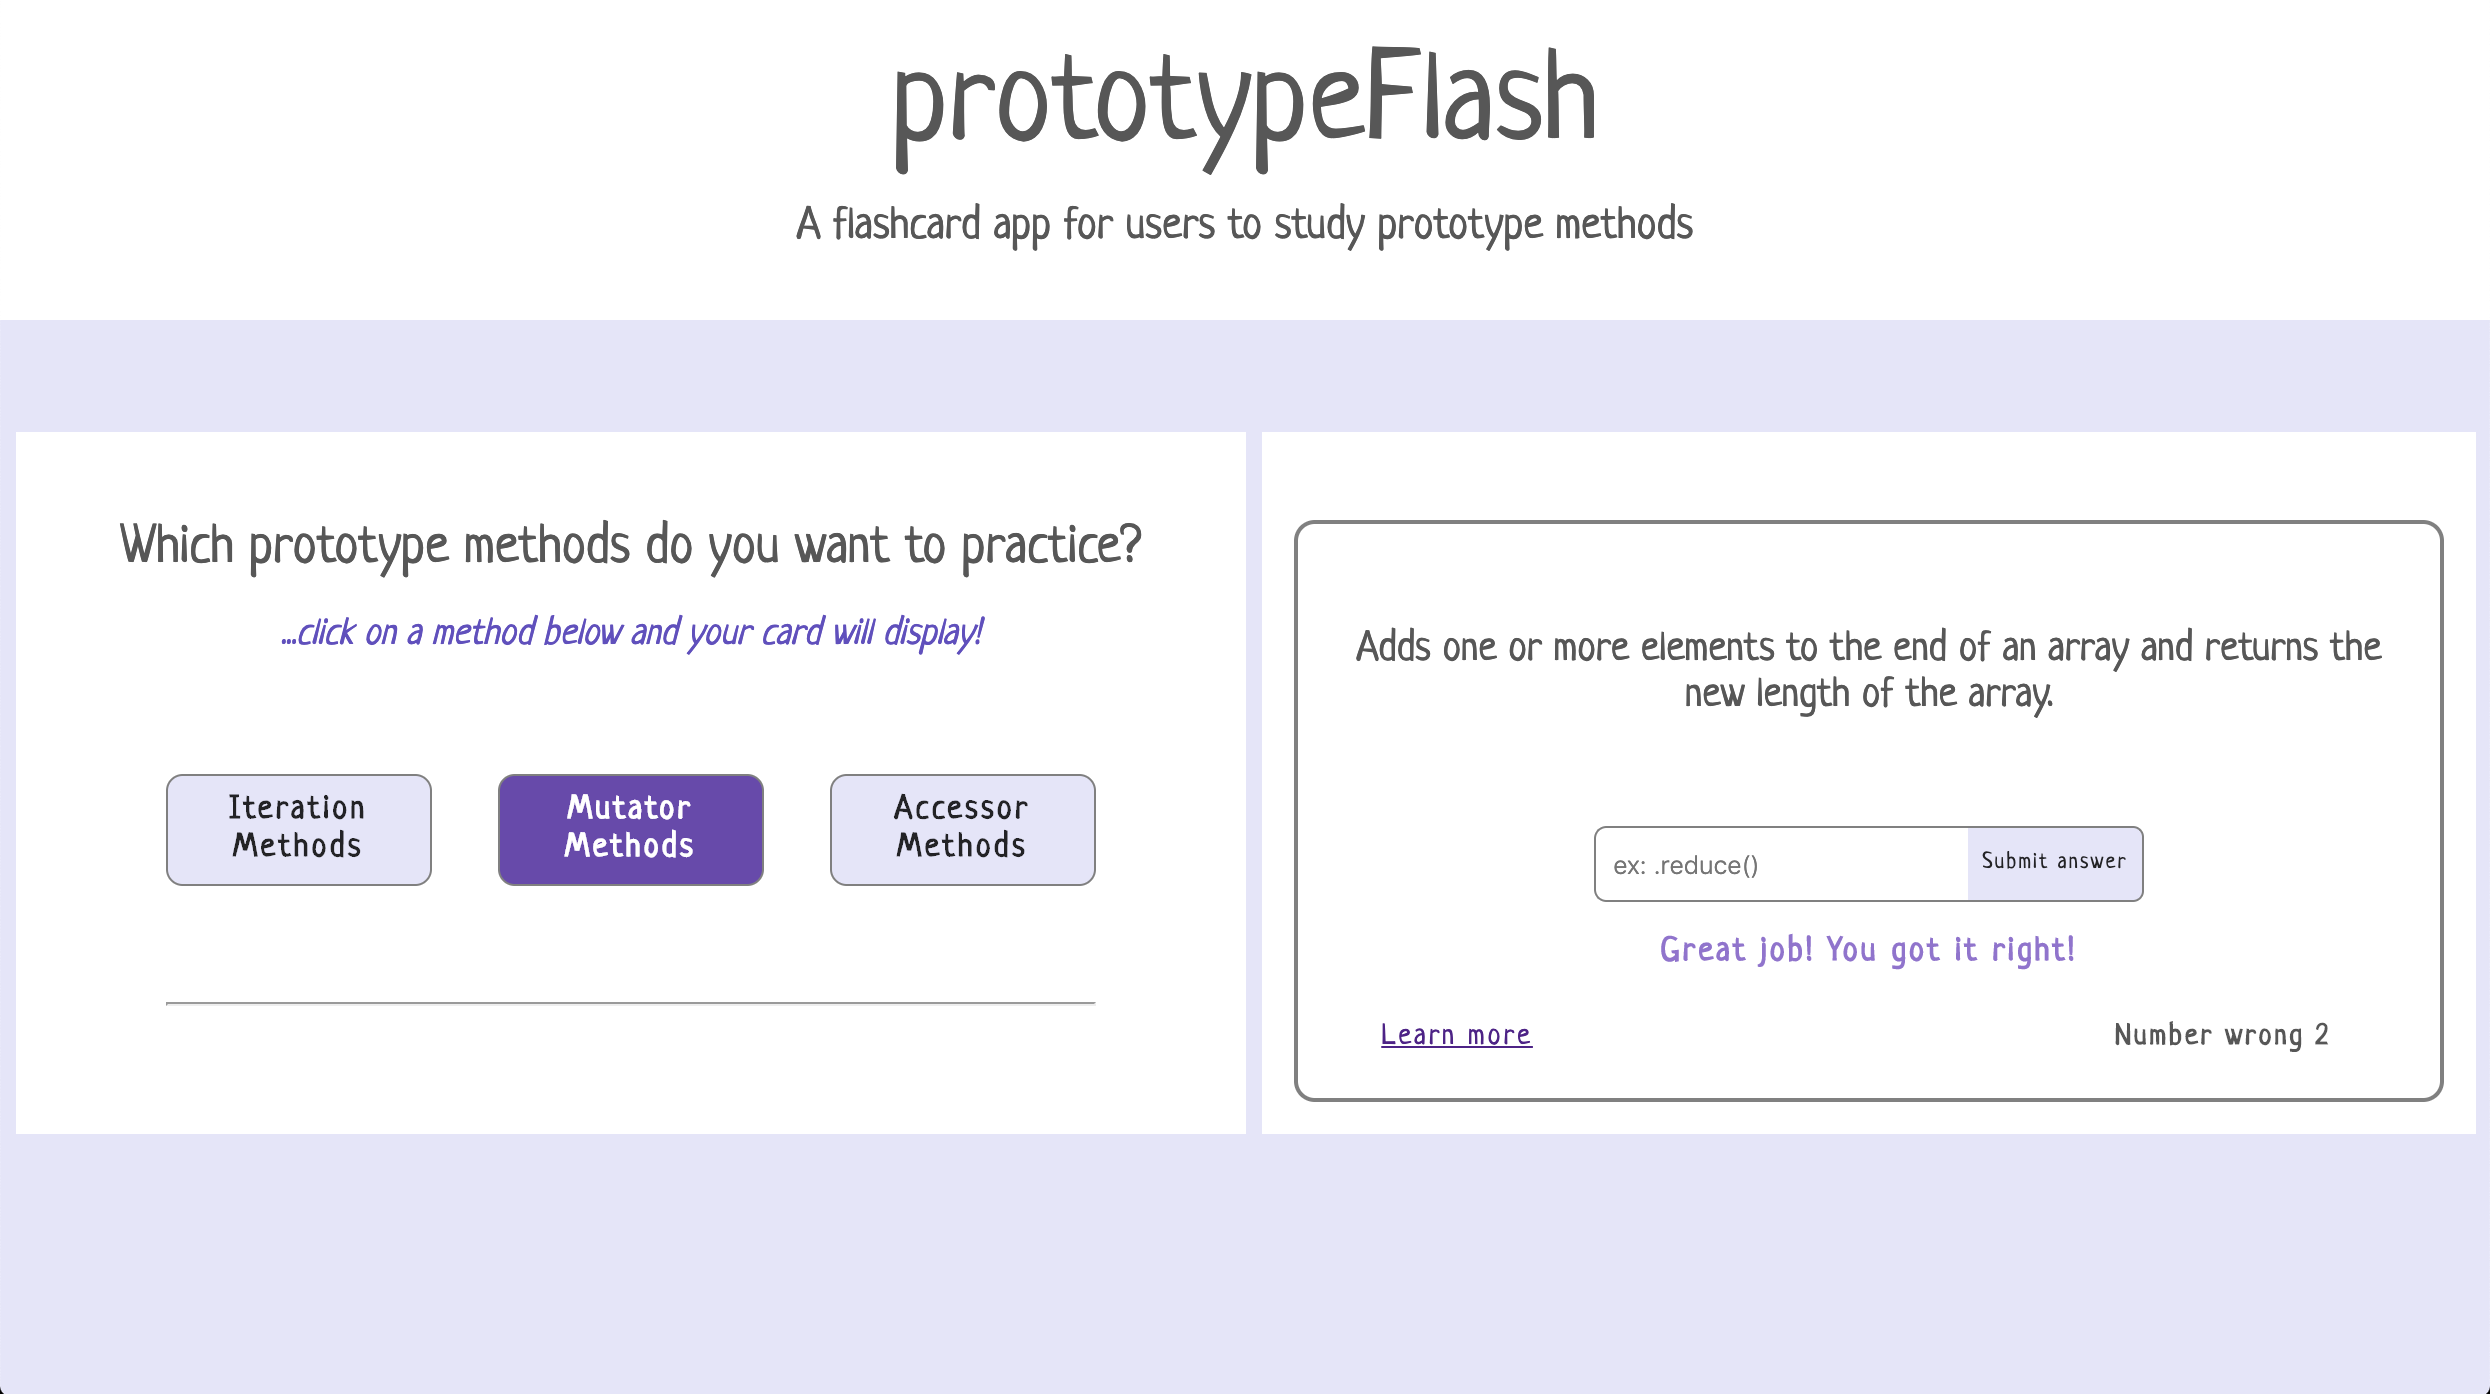Deselect the highlighted Mutator Methods button
Screen dimensions: 2490x1394
tap(629, 828)
